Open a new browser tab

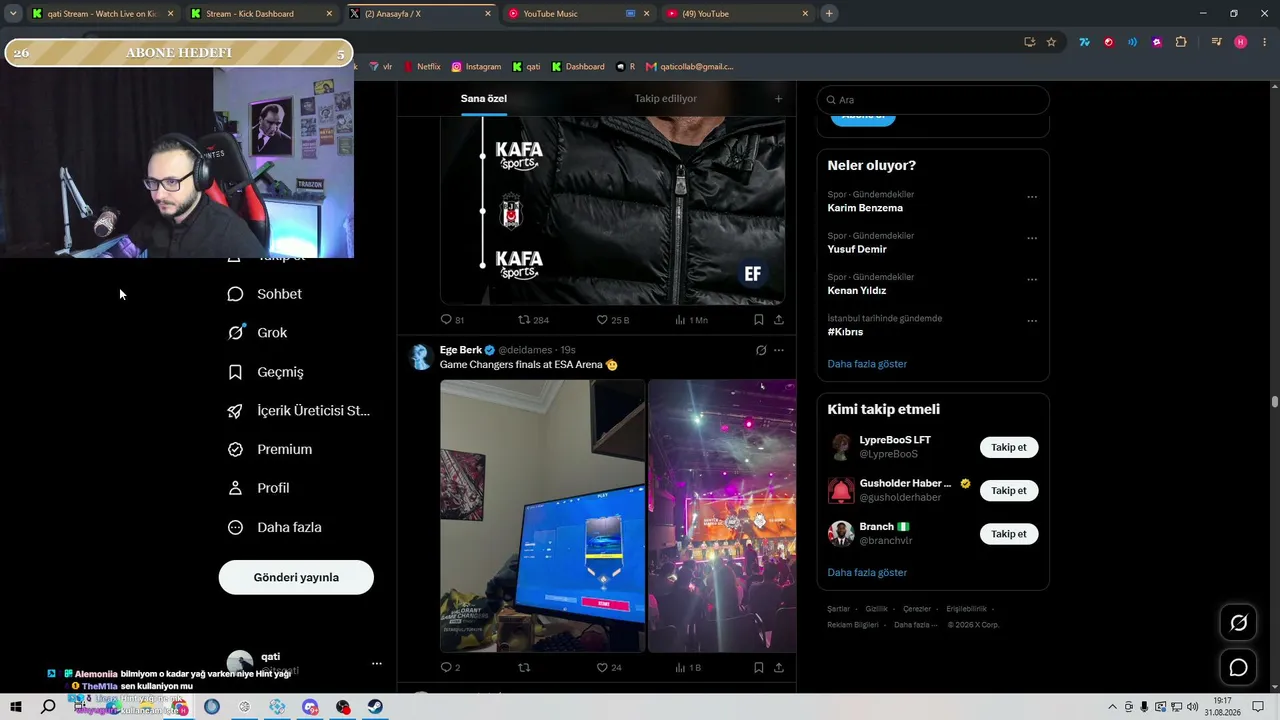829,14
